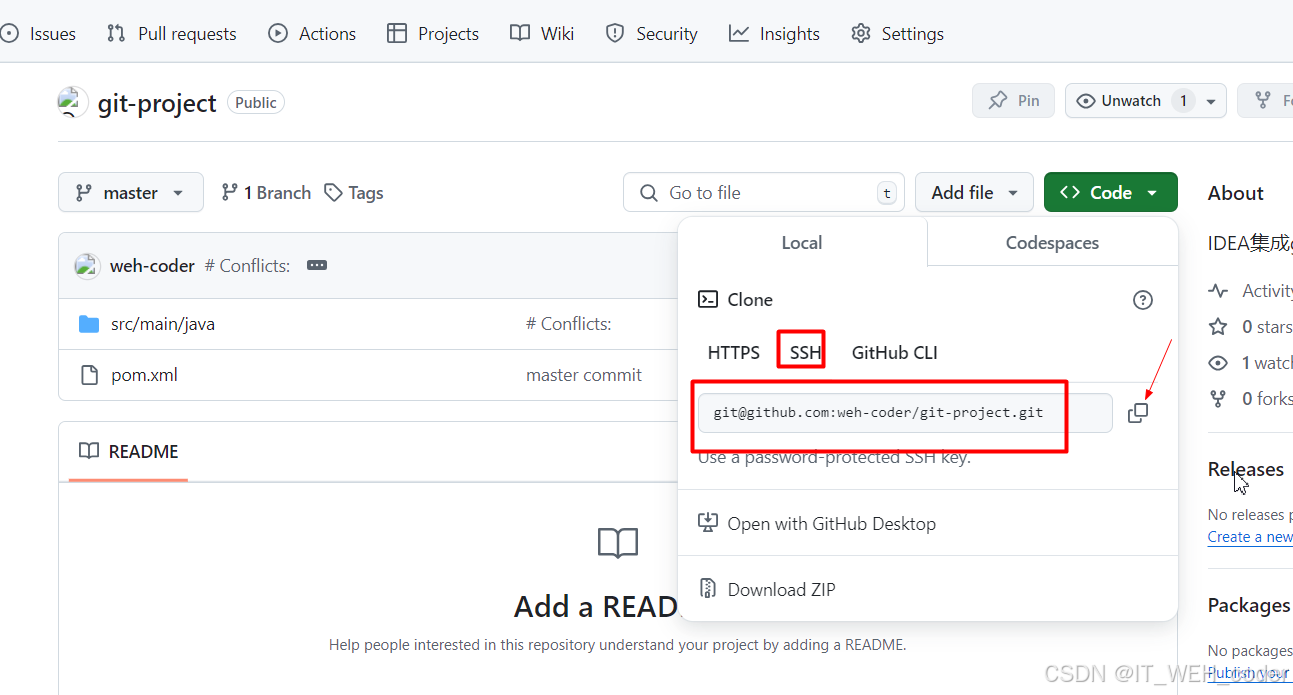Expand the Unwatch dropdown arrow

pos(1211,101)
